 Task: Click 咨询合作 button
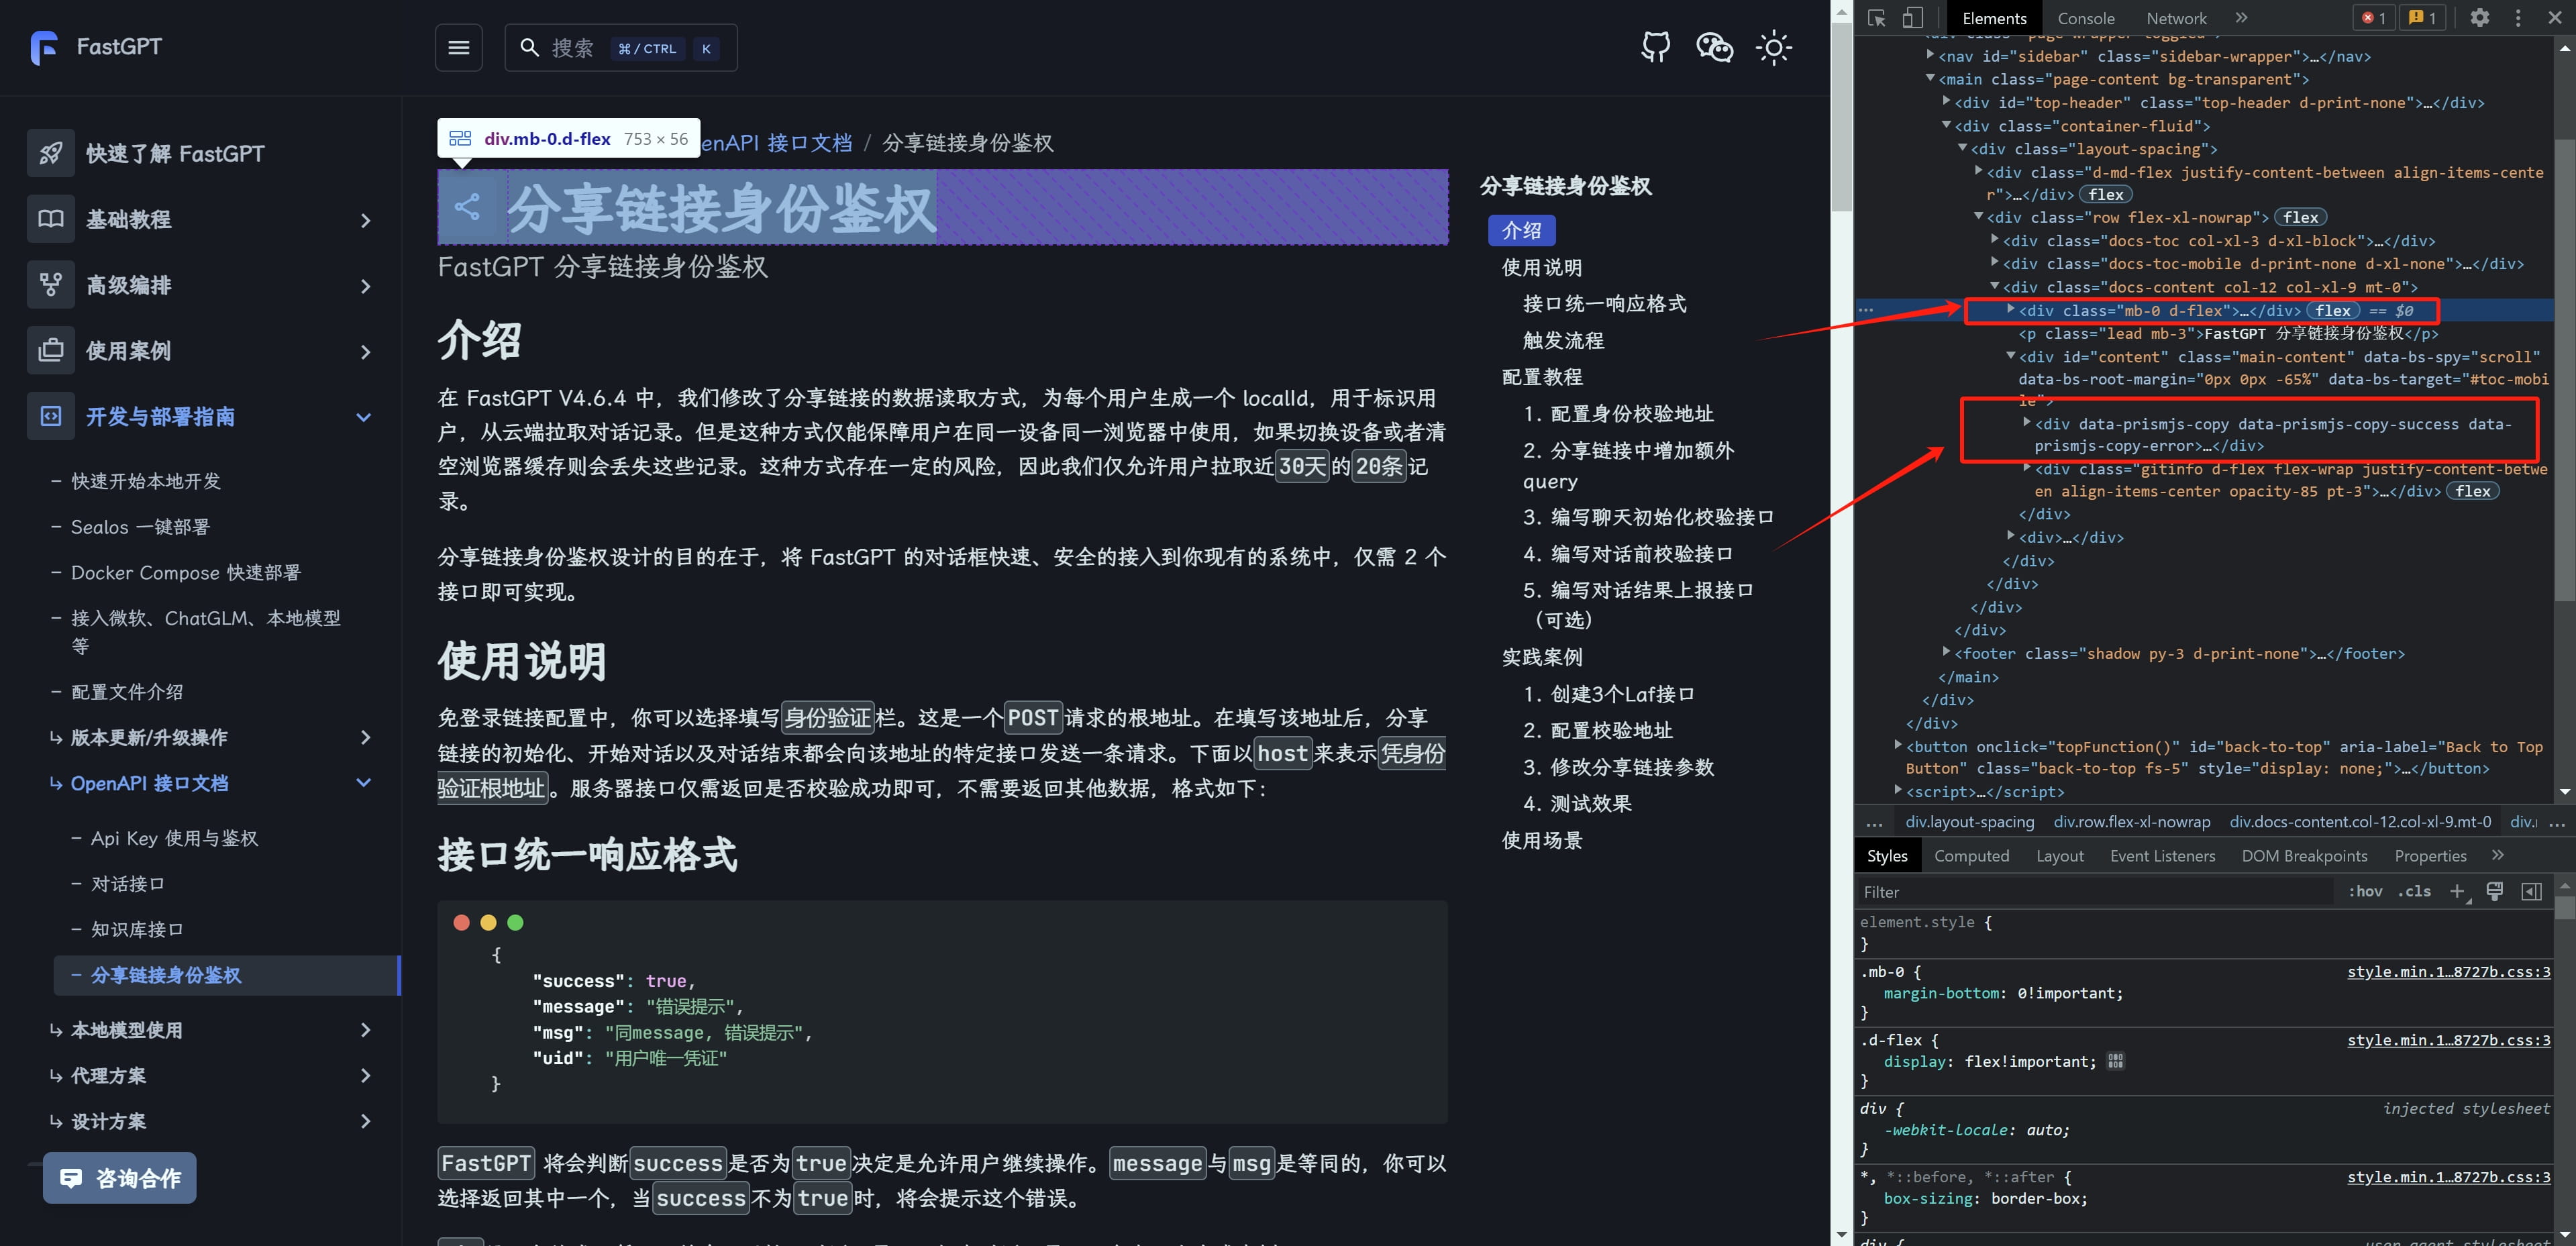[x=120, y=1178]
